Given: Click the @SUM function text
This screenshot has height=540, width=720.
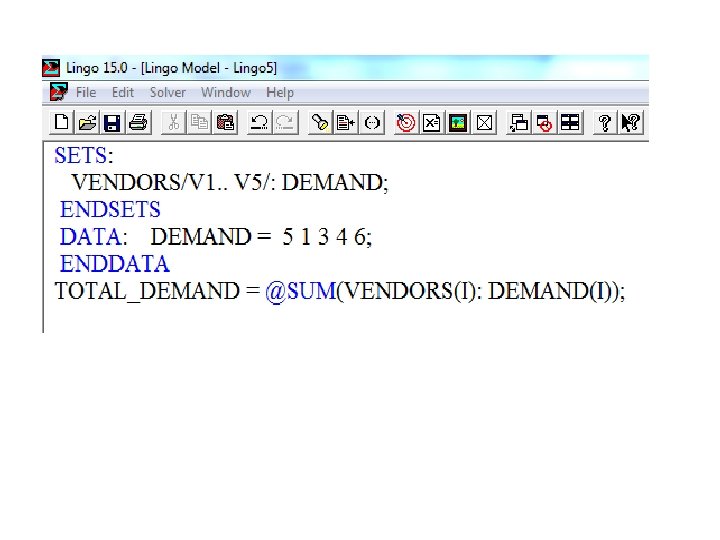Looking at the screenshot, I should 301,291.
